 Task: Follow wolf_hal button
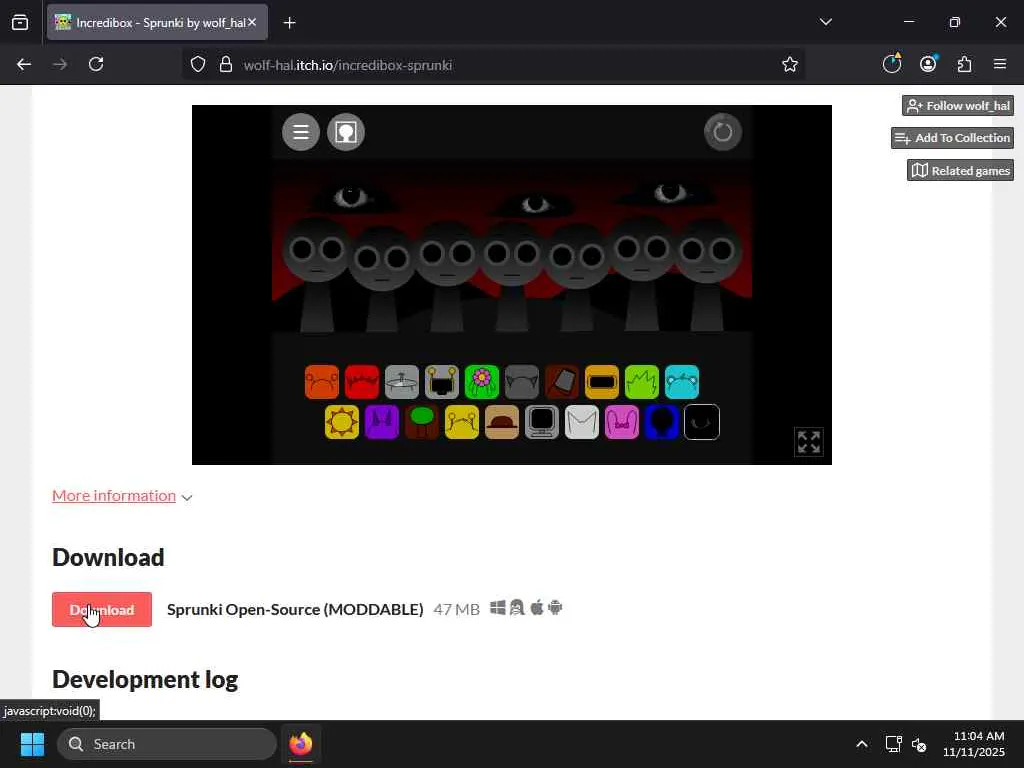pos(958,106)
